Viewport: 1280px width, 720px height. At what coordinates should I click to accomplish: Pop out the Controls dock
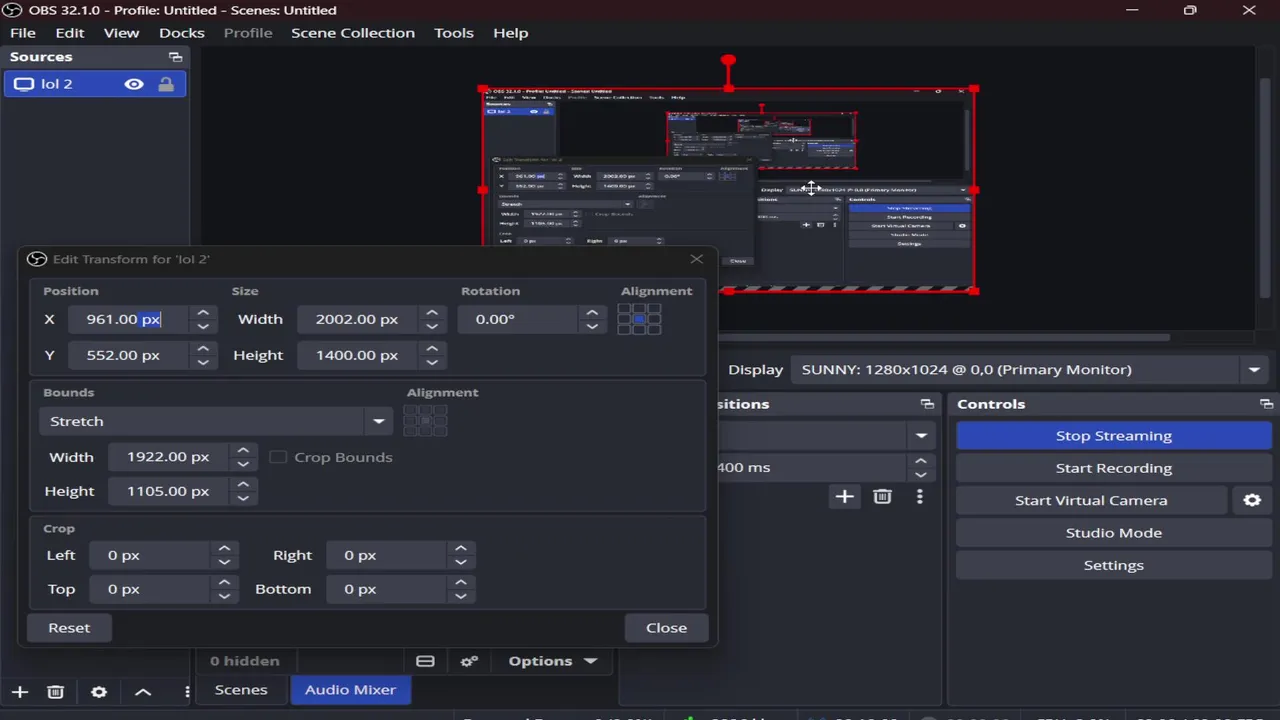coord(1266,404)
